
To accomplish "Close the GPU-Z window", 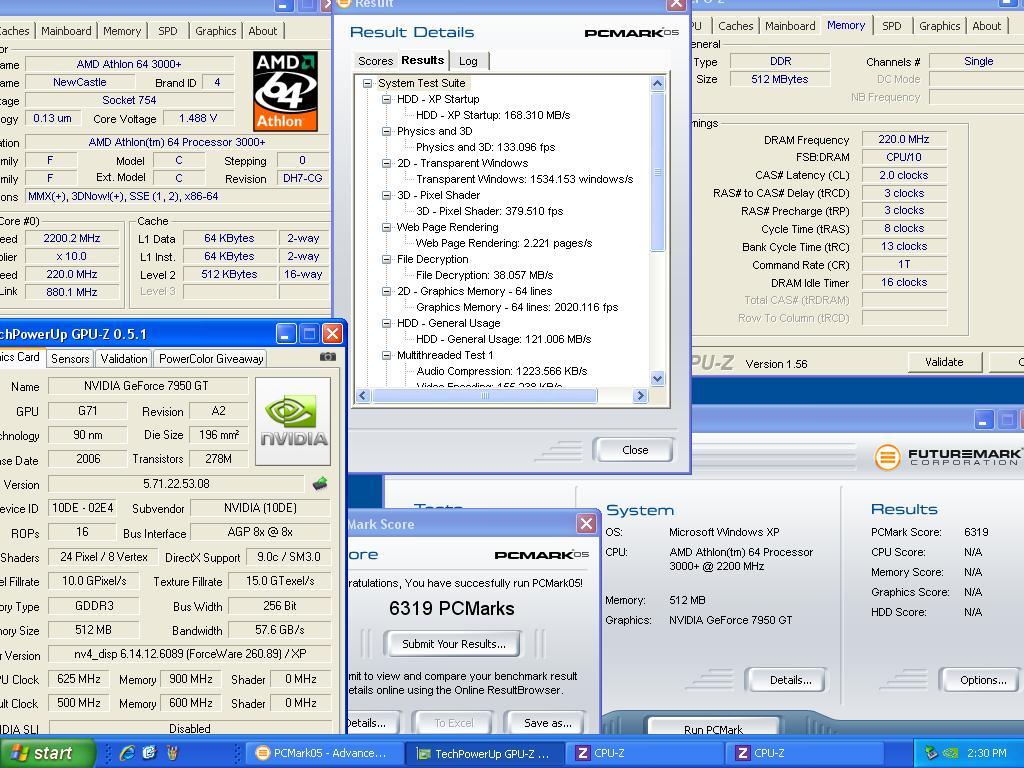I will pyautogui.click(x=332, y=334).
